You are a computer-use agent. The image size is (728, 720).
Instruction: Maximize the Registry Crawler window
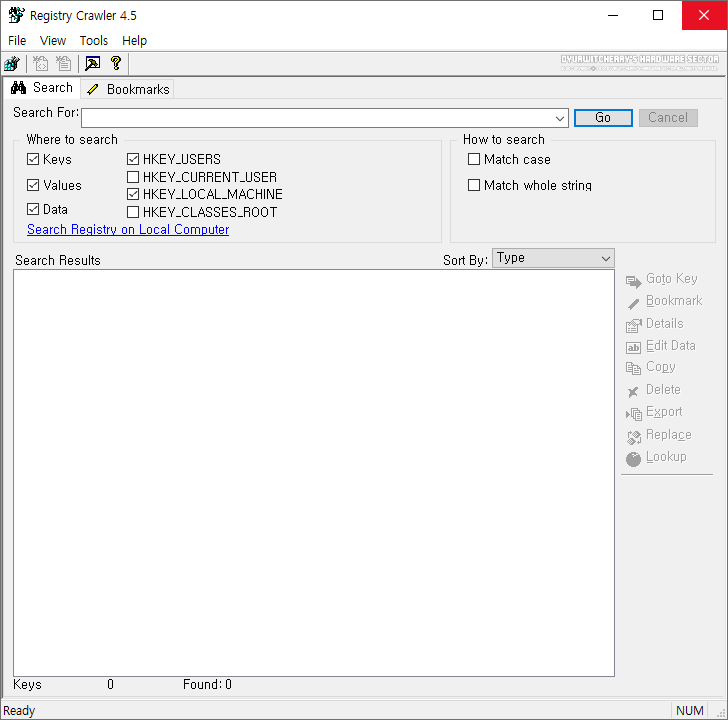coord(658,15)
